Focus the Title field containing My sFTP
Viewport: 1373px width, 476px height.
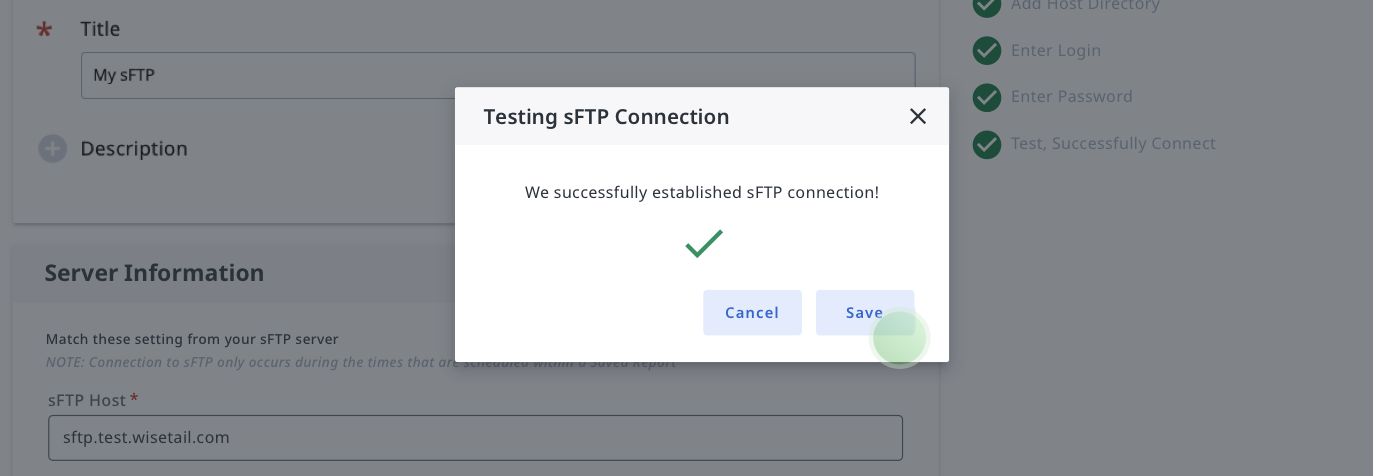498,75
